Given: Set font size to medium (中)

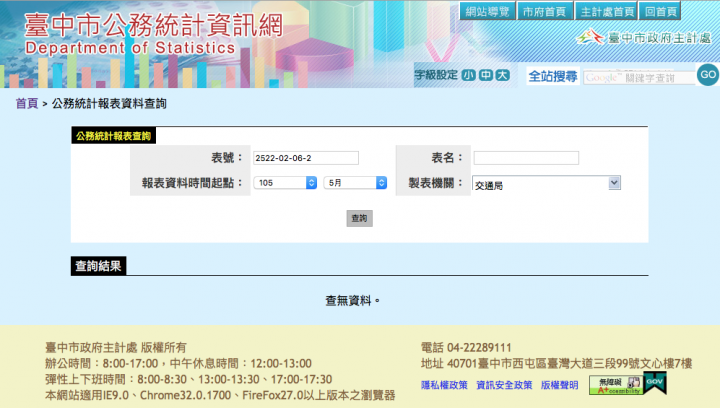Looking at the screenshot, I should pos(486,75).
